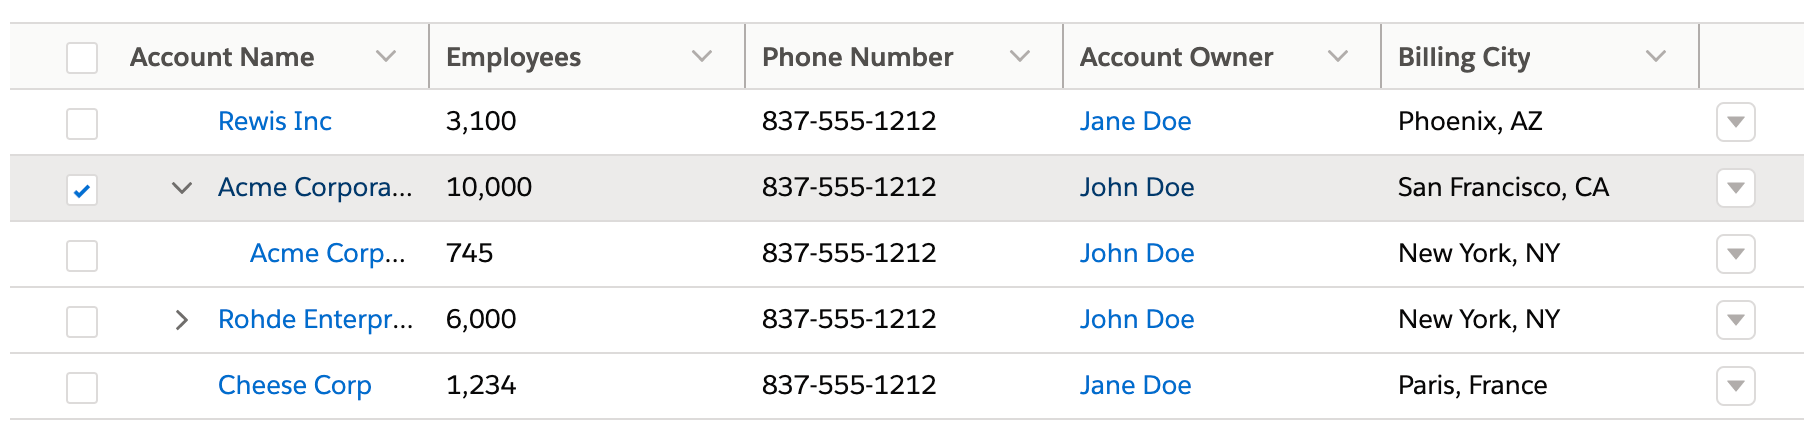
Task: Check the Cheese Corp row checkbox
Action: point(82,387)
